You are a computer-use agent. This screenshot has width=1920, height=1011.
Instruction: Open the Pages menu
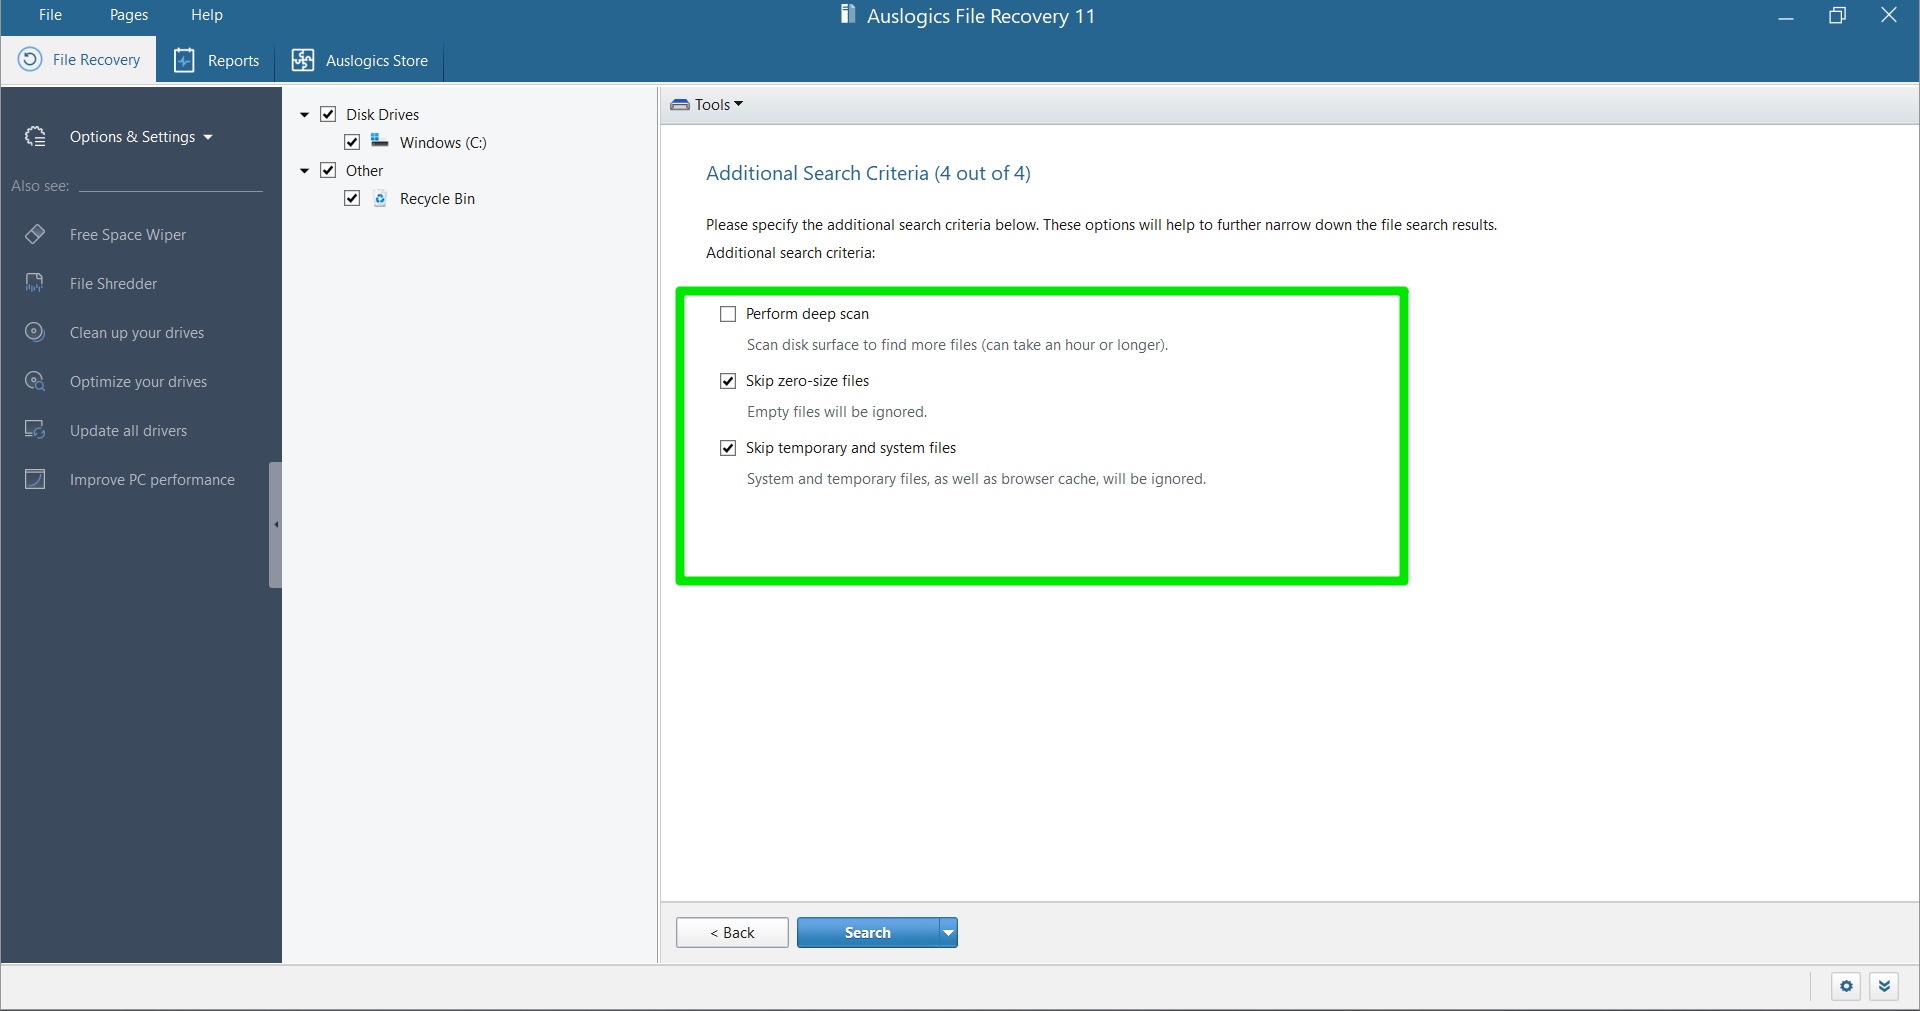click(x=129, y=15)
